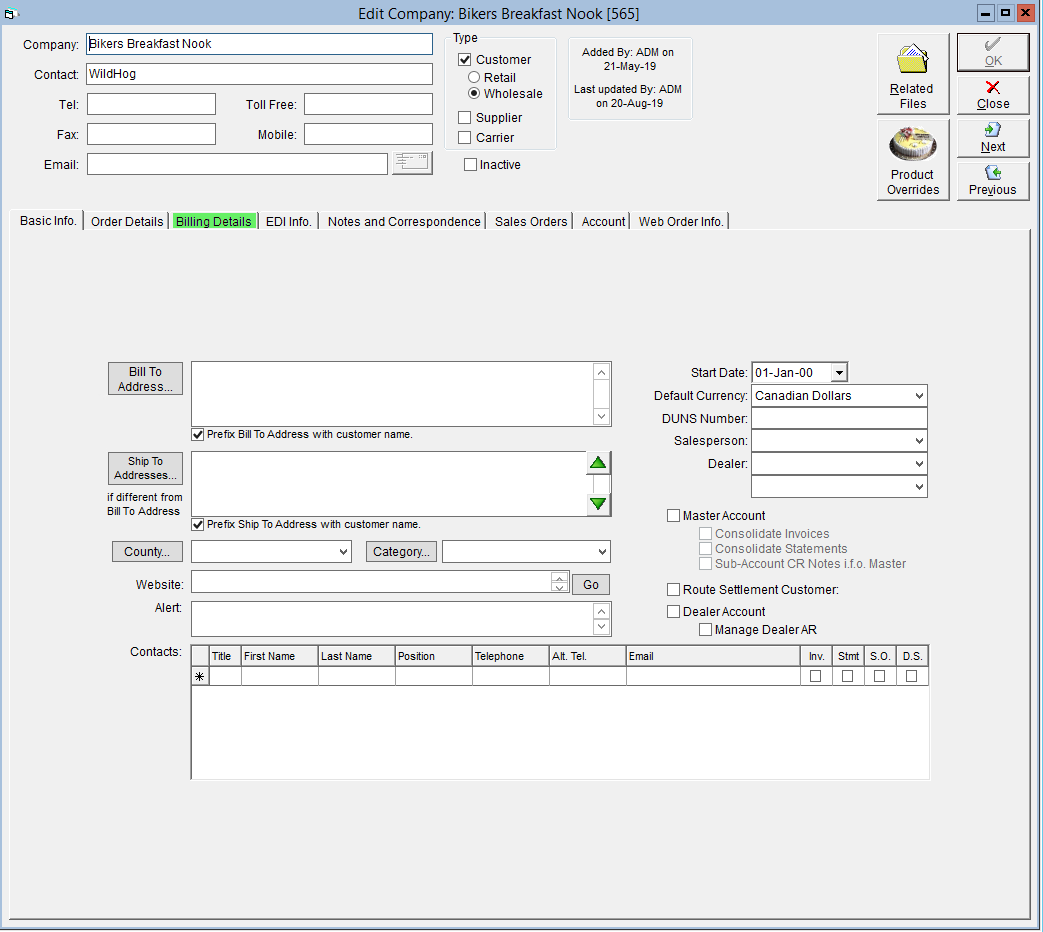Open the Start Date picker dropdown
Viewport: 1043px width, 932px height.
point(839,373)
